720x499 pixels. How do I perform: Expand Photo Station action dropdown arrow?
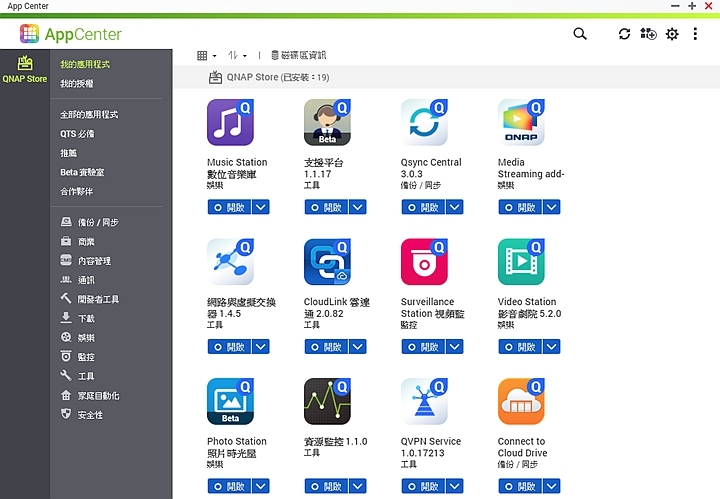pyautogui.click(x=261, y=486)
